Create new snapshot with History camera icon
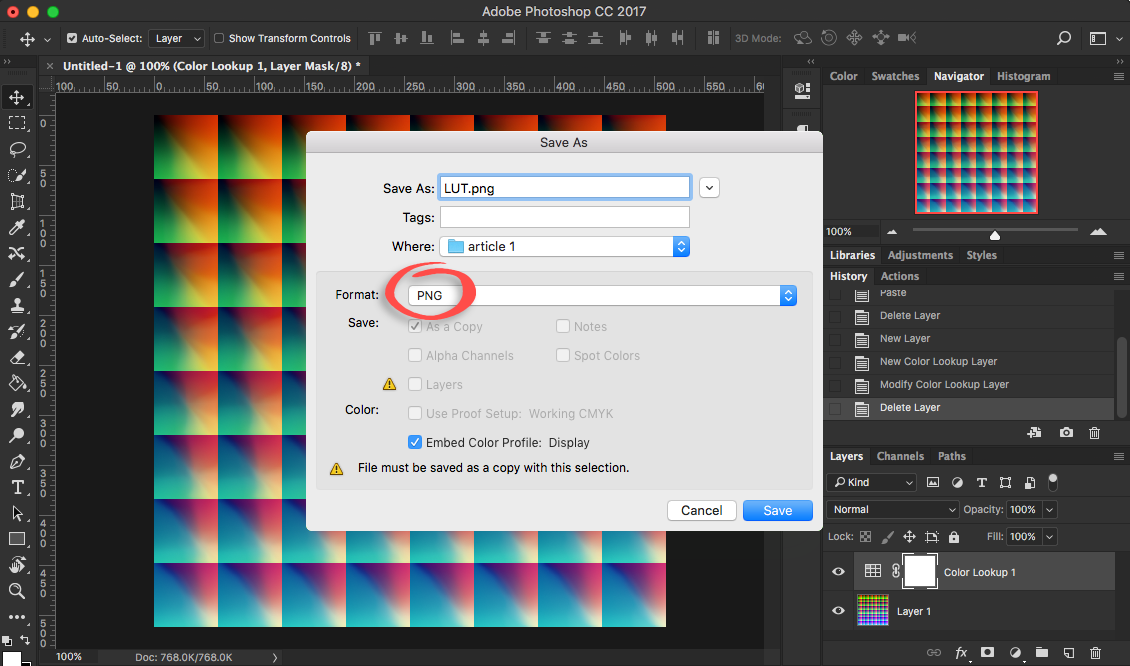 1066,432
